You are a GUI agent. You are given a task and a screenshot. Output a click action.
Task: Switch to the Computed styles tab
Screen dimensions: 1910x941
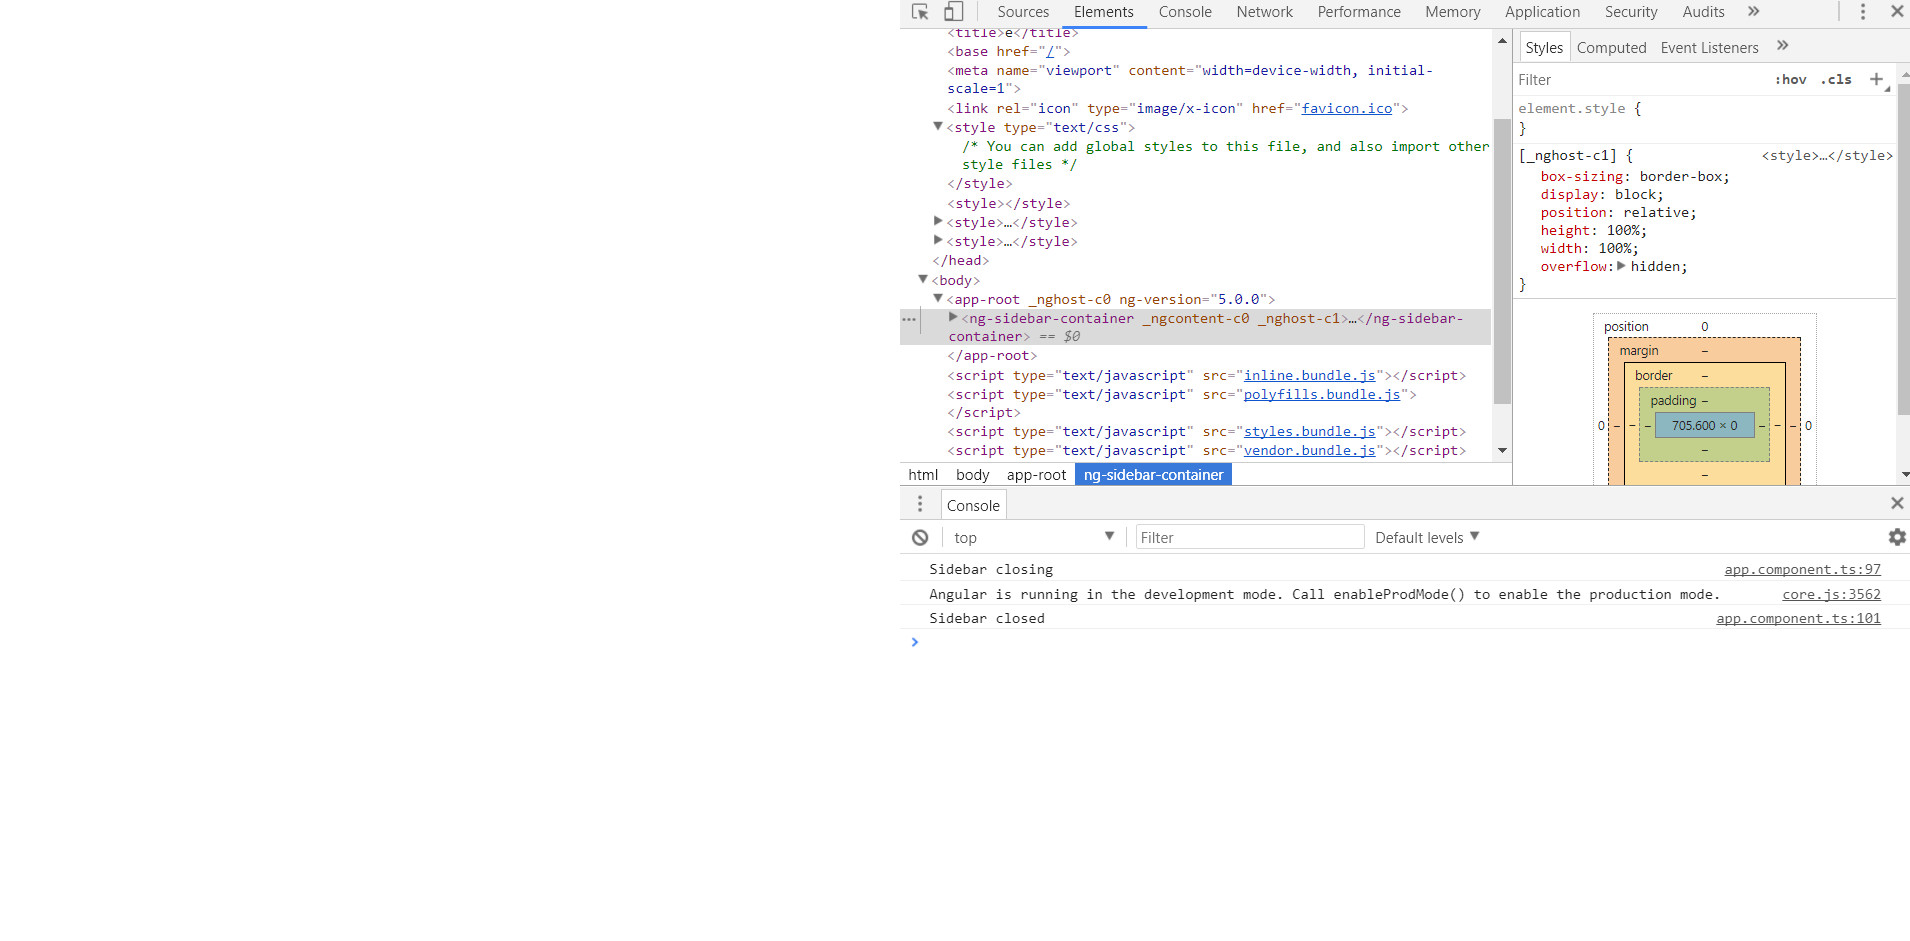click(1611, 47)
